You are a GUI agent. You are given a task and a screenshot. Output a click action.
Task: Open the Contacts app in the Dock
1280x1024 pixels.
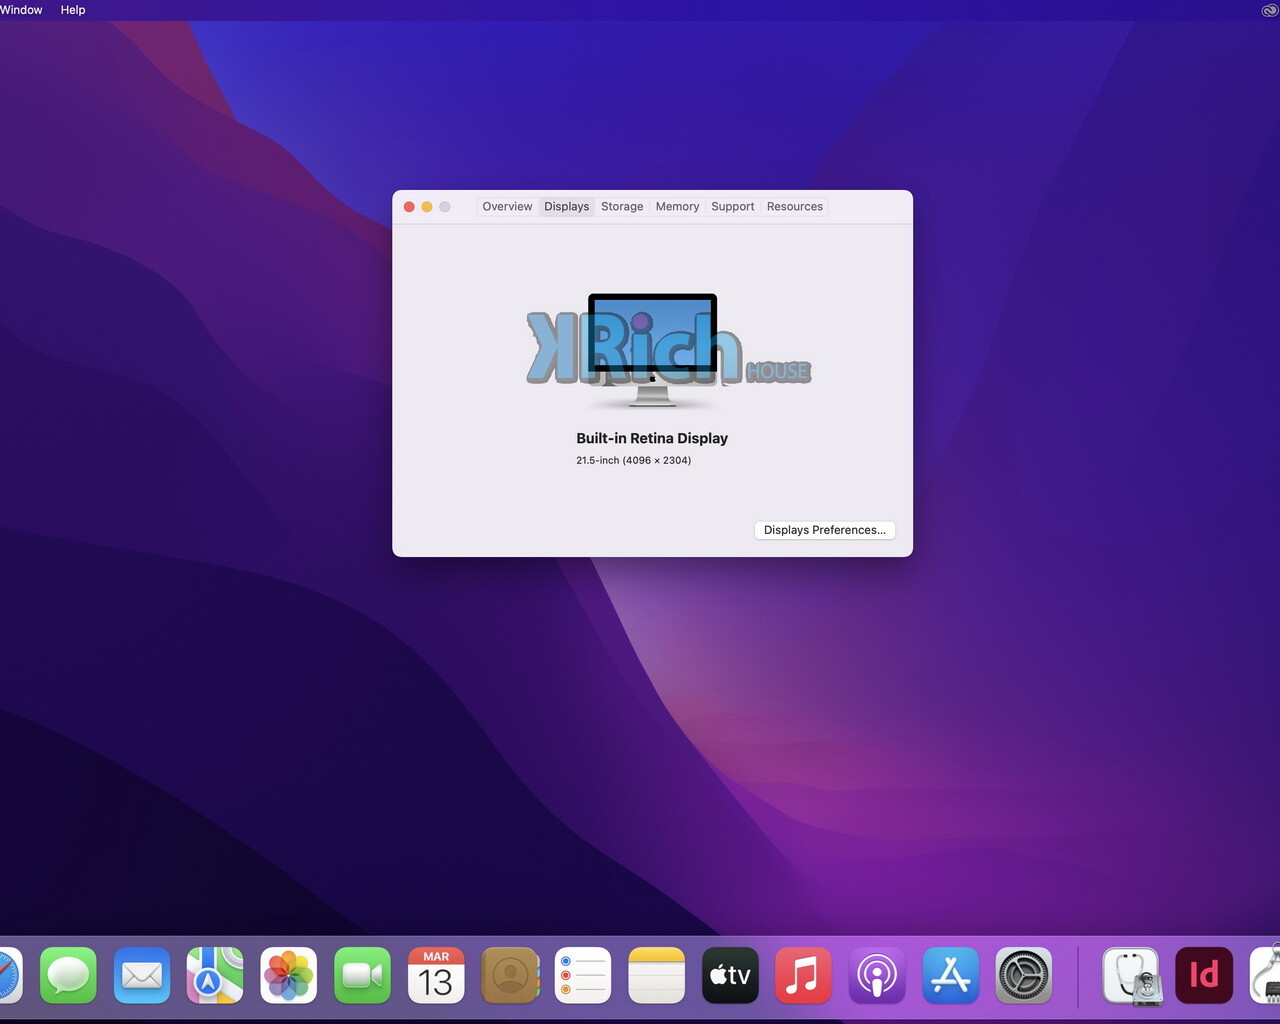coord(510,975)
